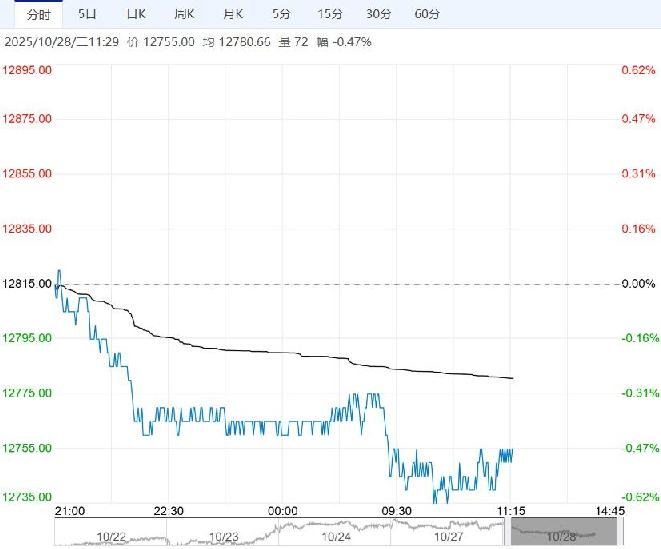This screenshot has width=661, height=549.
Task: Click the 12895.00 top price axis label
Action: (30, 71)
